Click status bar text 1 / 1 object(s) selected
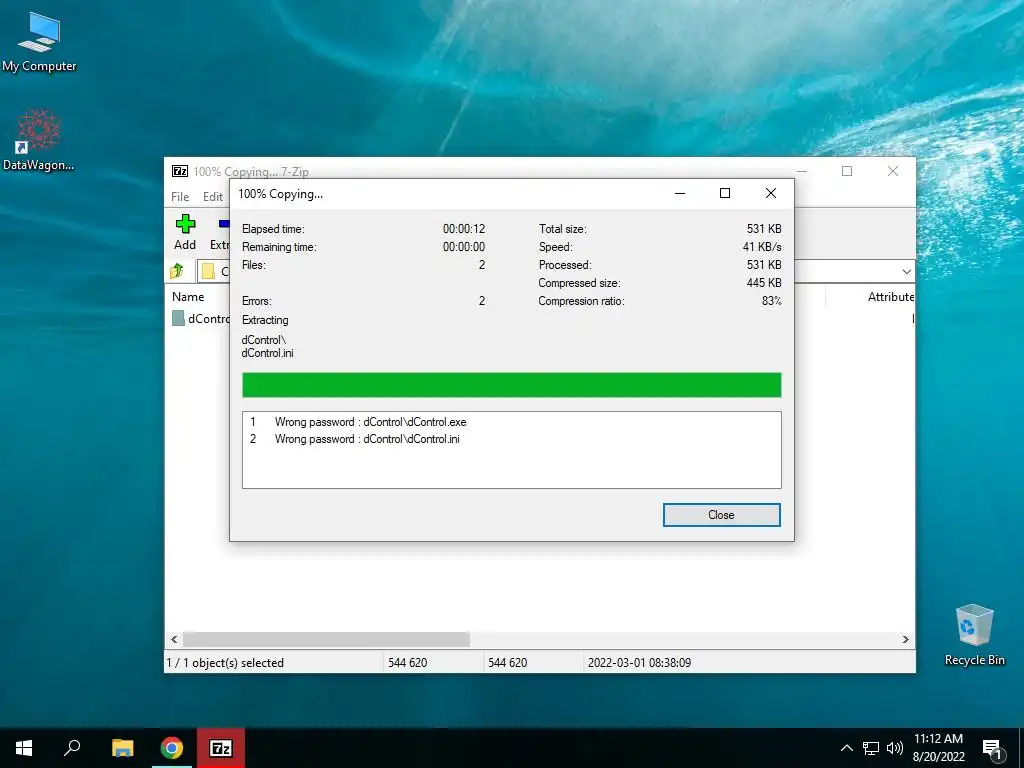 (x=225, y=663)
